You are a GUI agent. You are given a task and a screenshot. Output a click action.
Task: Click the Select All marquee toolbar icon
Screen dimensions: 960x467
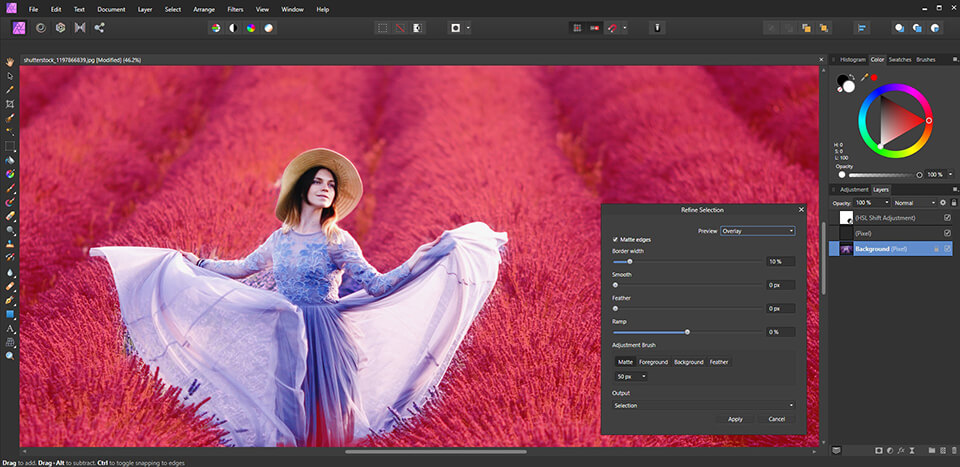tap(383, 28)
